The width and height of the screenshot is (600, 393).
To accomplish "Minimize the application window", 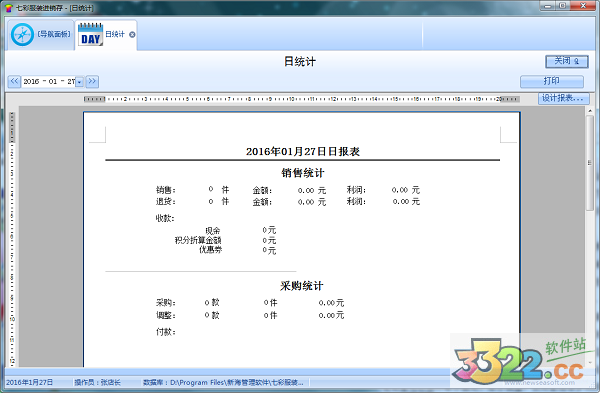I will coord(548,6).
